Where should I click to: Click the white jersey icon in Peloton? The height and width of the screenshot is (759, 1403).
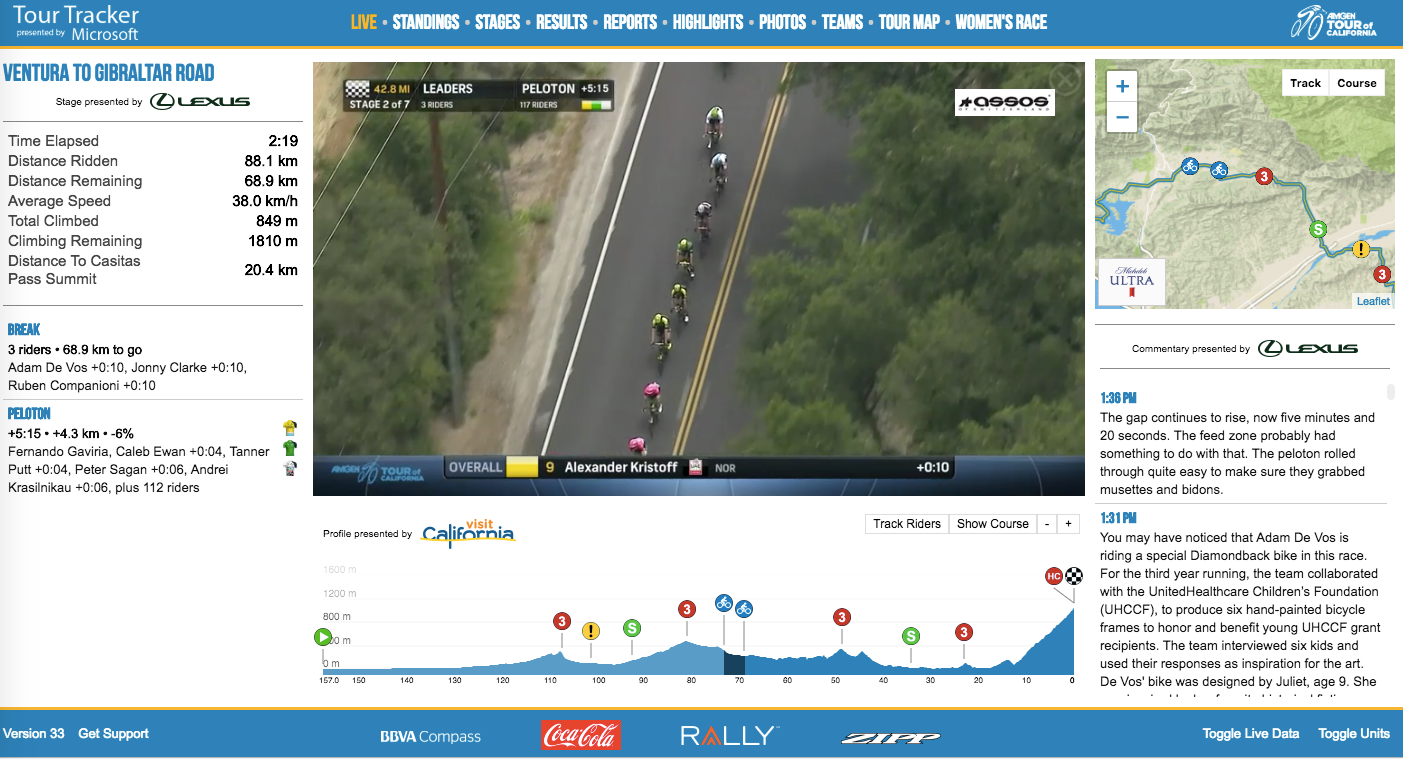[290, 467]
